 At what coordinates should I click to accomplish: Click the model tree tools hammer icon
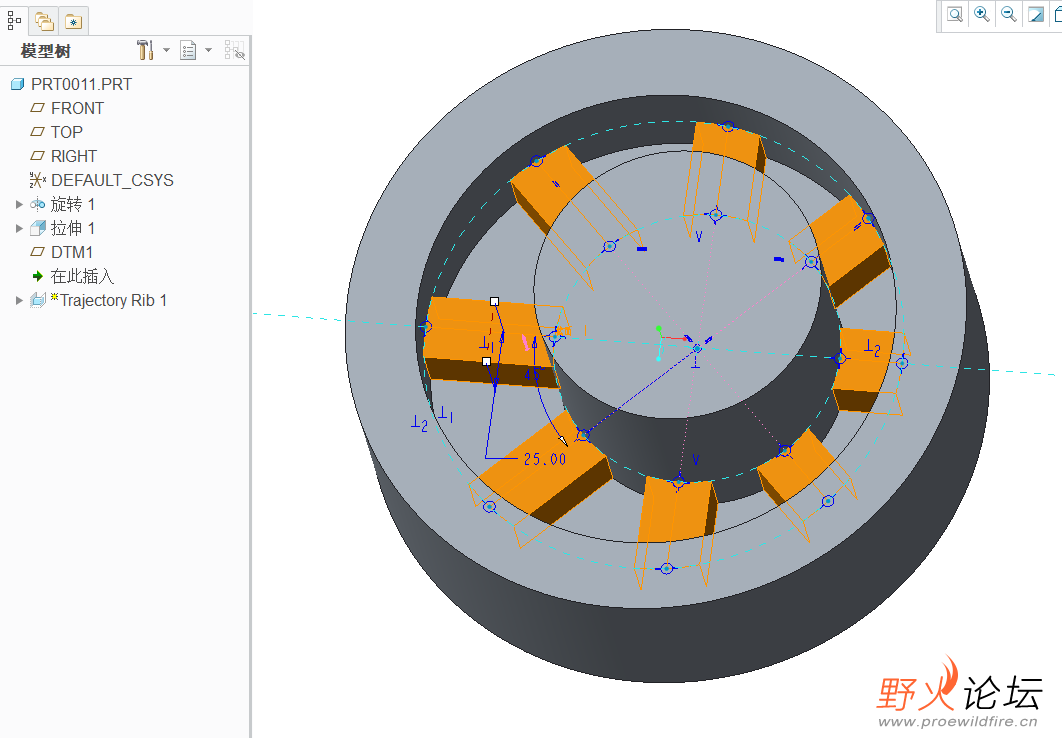pos(144,50)
